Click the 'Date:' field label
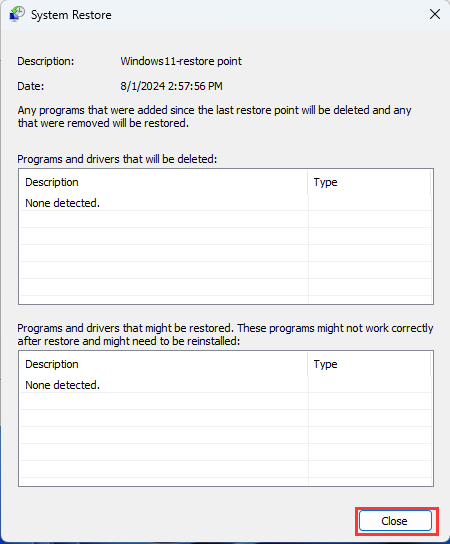 pos(31,86)
